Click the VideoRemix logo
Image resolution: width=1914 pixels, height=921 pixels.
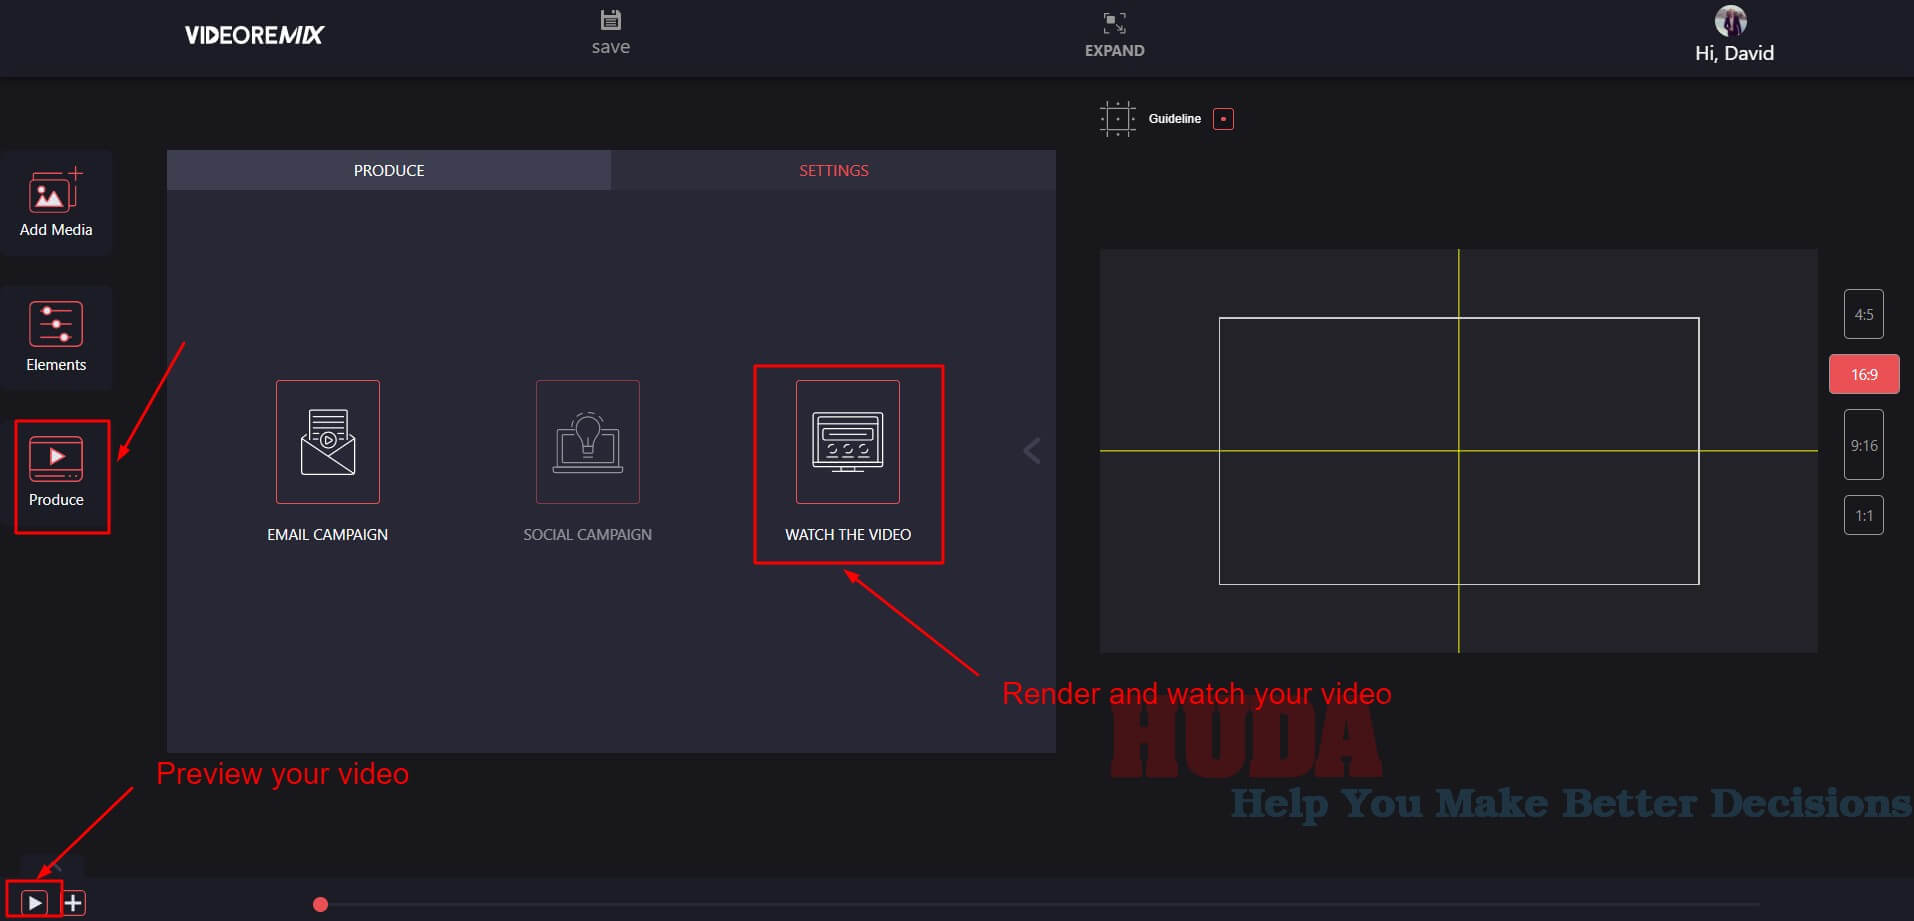click(x=254, y=35)
